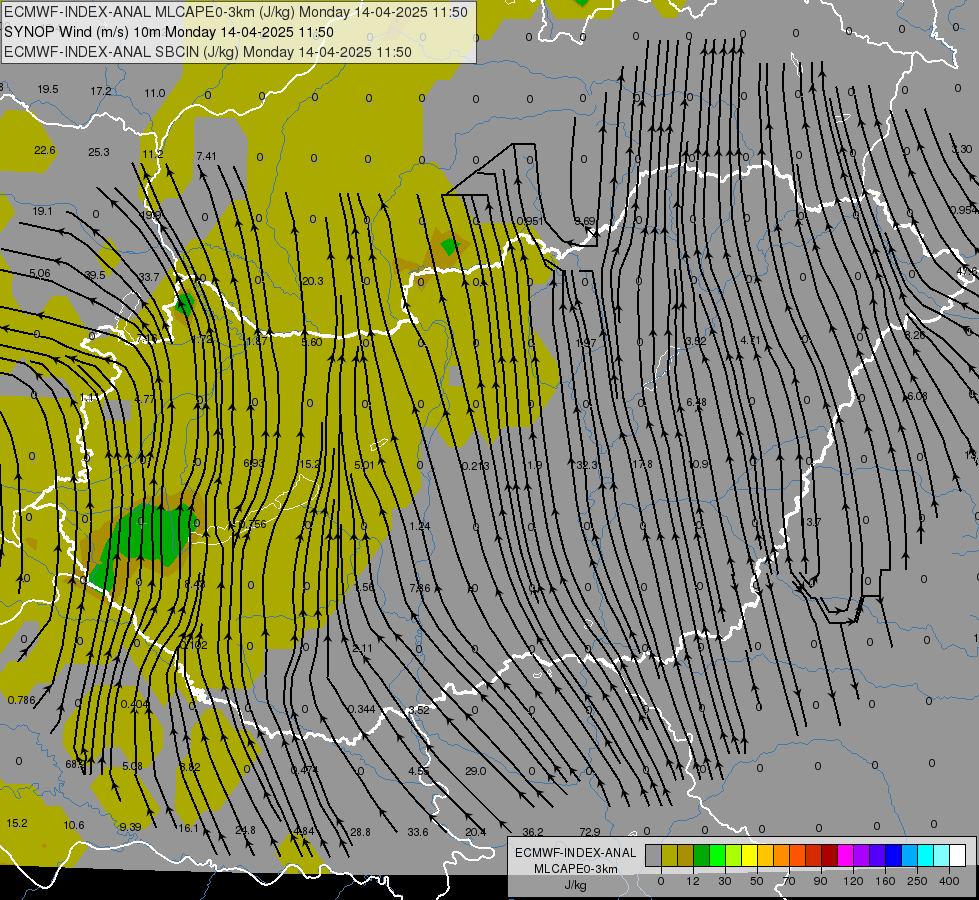Pick the pure blue legend swatch
The width and height of the screenshot is (979, 900).
[893, 856]
